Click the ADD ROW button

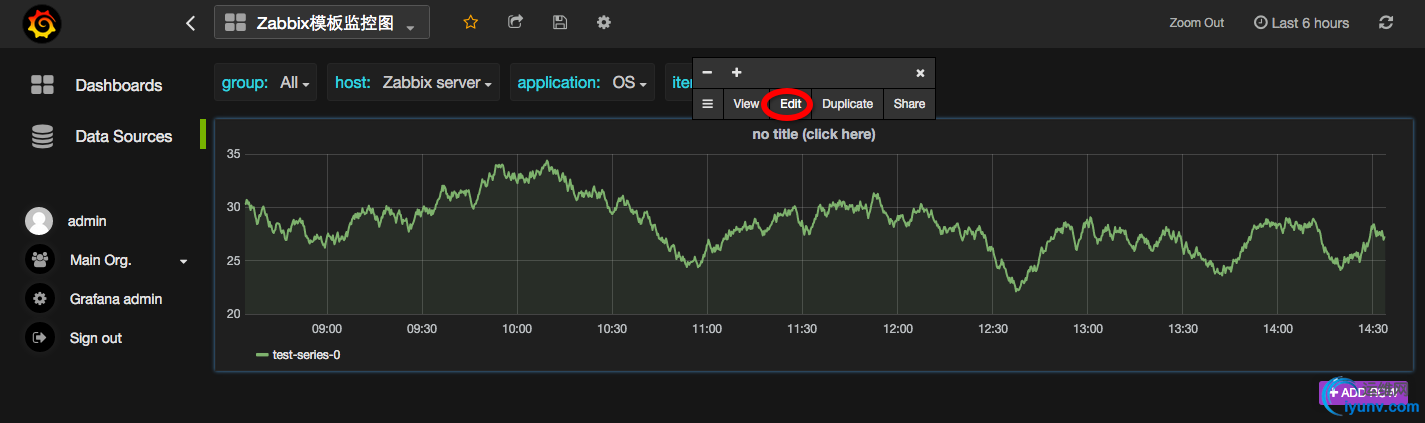pos(1363,393)
